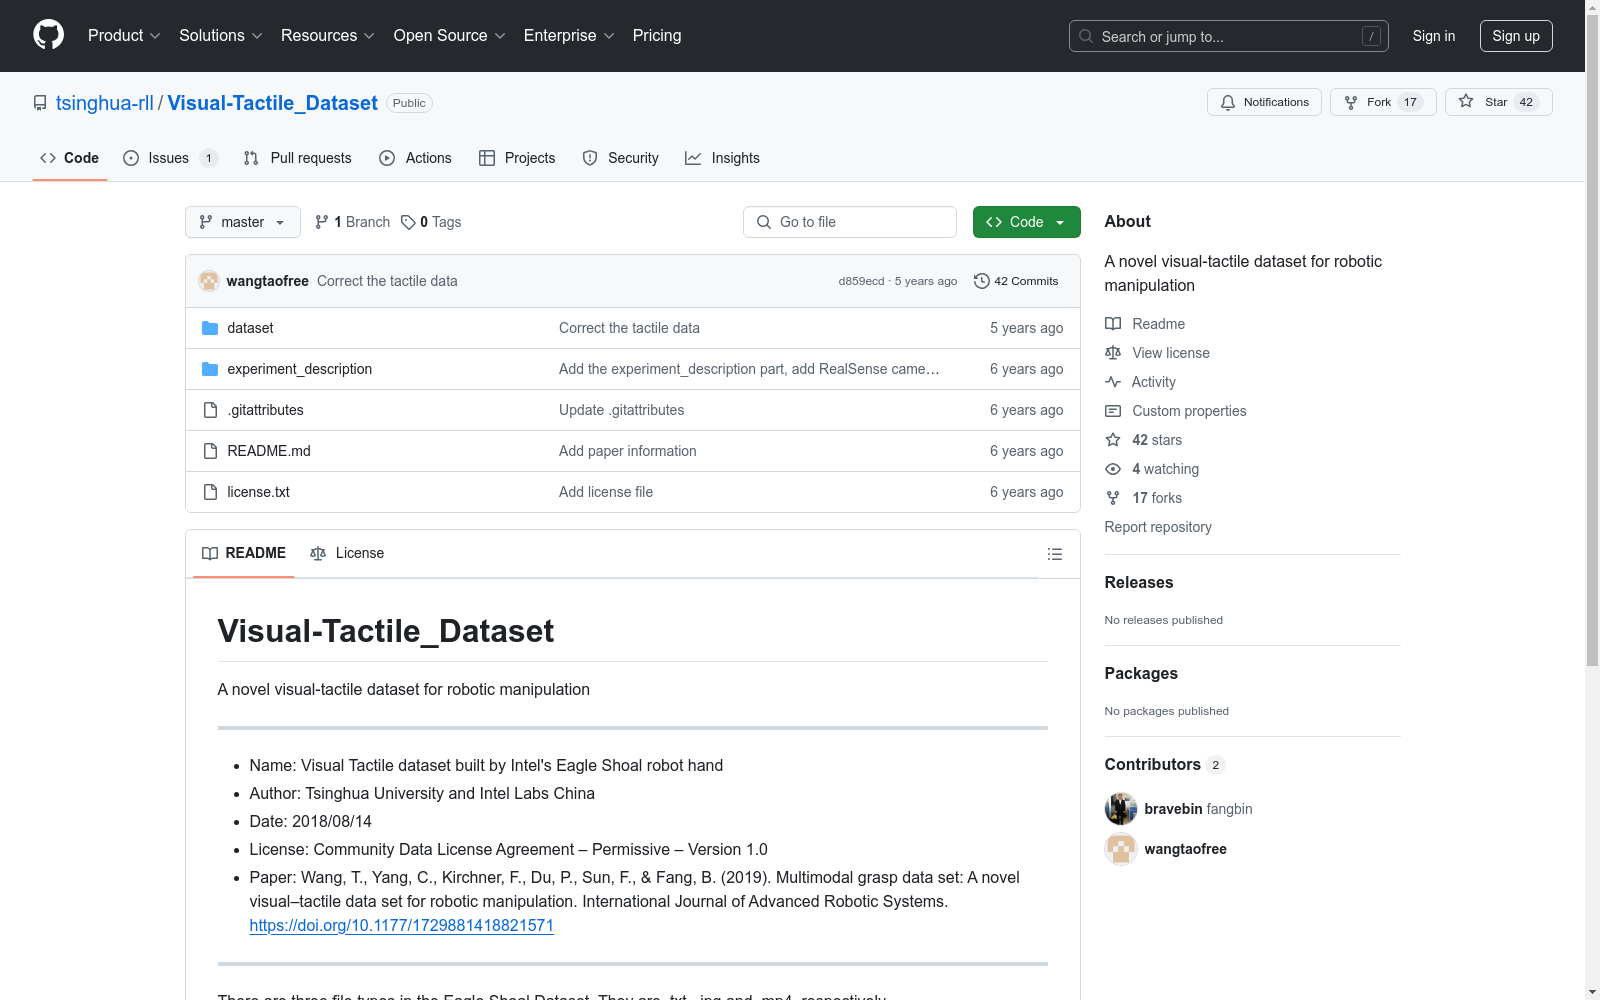Open the .gitattributes file
This screenshot has width=1600, height=1000.
265,410
